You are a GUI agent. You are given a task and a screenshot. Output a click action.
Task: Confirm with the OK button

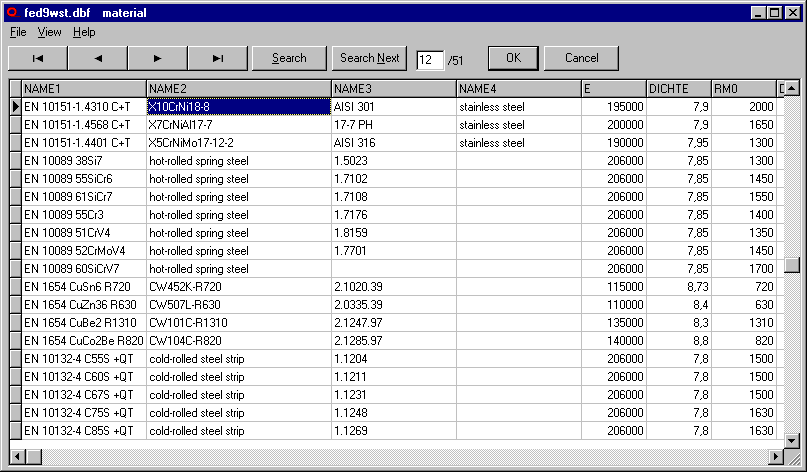click(x=513, y=58)
